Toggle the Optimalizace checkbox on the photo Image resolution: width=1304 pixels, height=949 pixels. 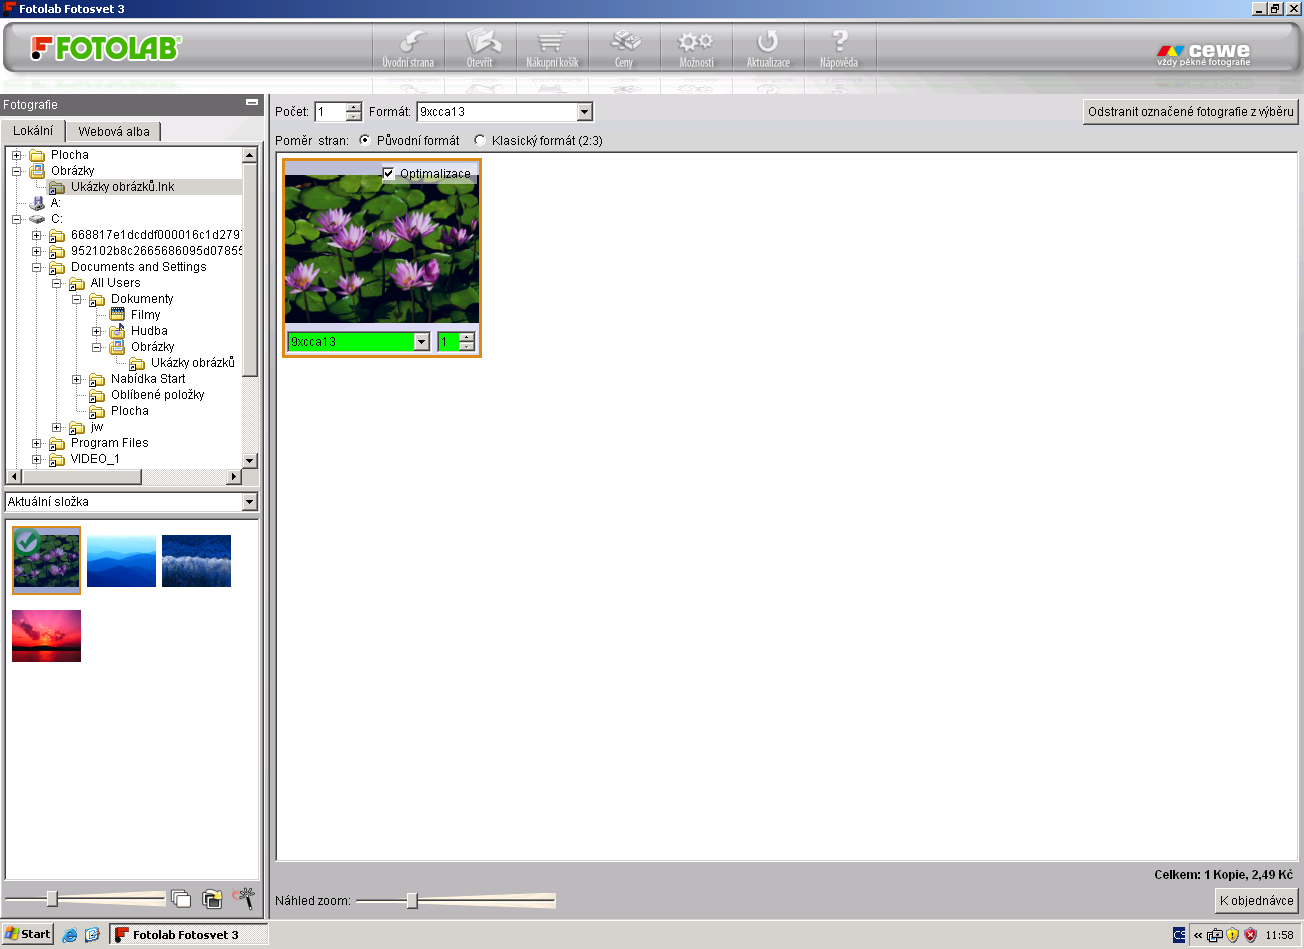(389, 174)
